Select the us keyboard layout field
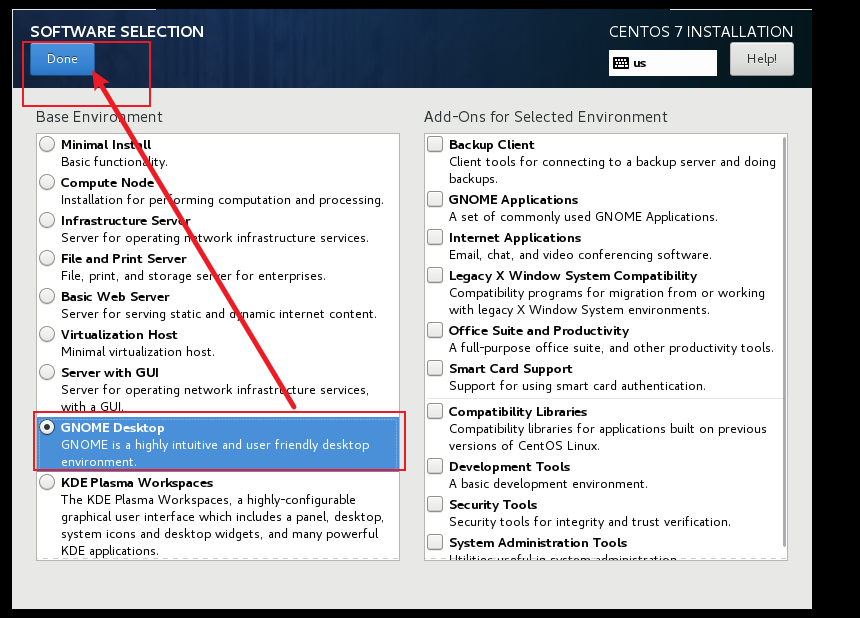 [x=663, y=63]
